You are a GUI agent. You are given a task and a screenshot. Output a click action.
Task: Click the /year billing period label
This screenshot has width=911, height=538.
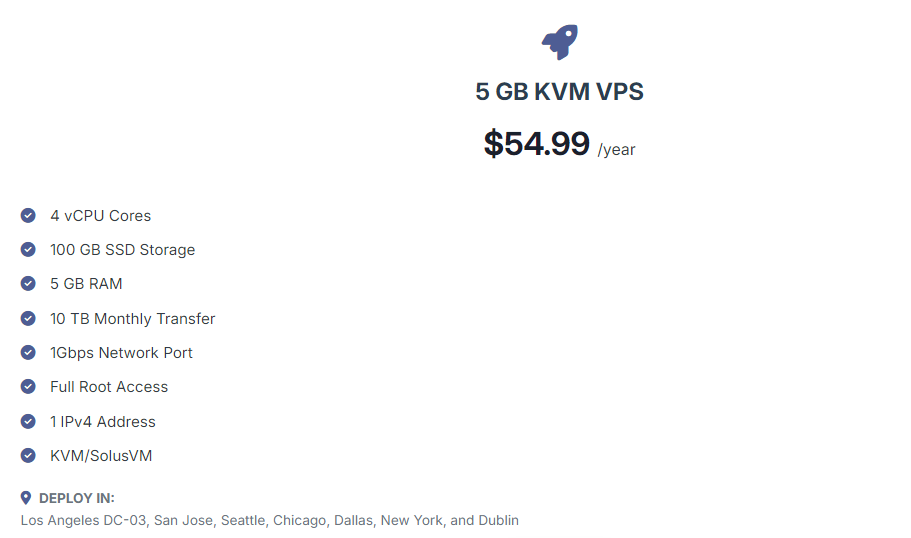pos(616,150)
